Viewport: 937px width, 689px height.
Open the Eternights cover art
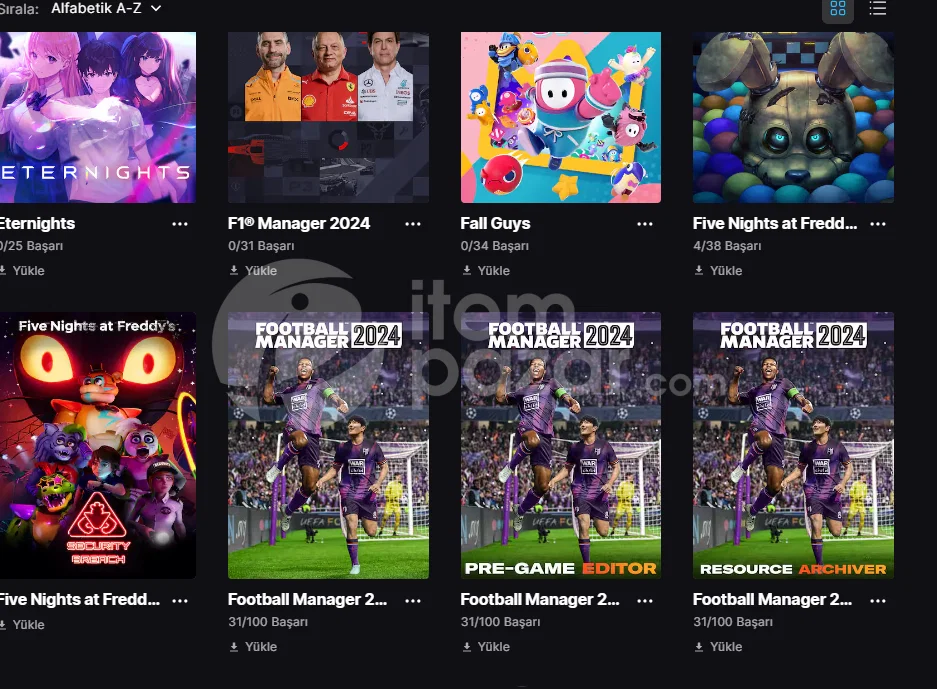tap(97, 117)
